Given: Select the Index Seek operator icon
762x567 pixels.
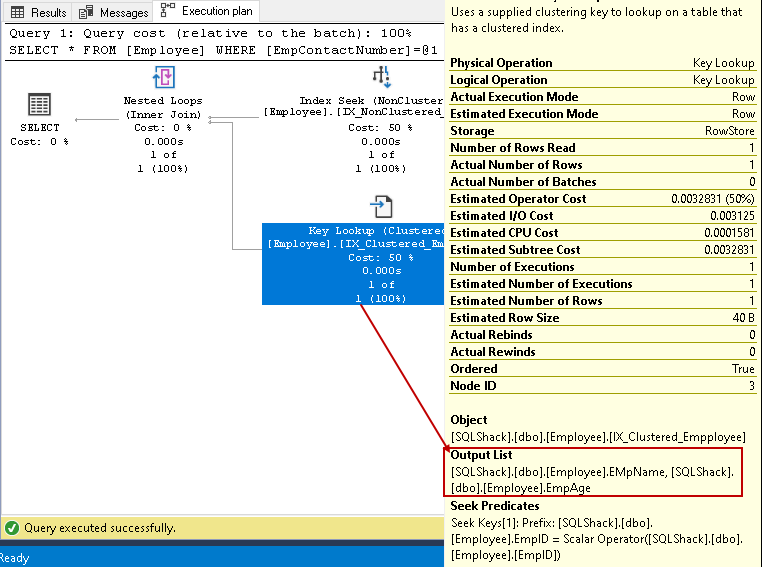Looking at the screenshot, I should point(382,77).
